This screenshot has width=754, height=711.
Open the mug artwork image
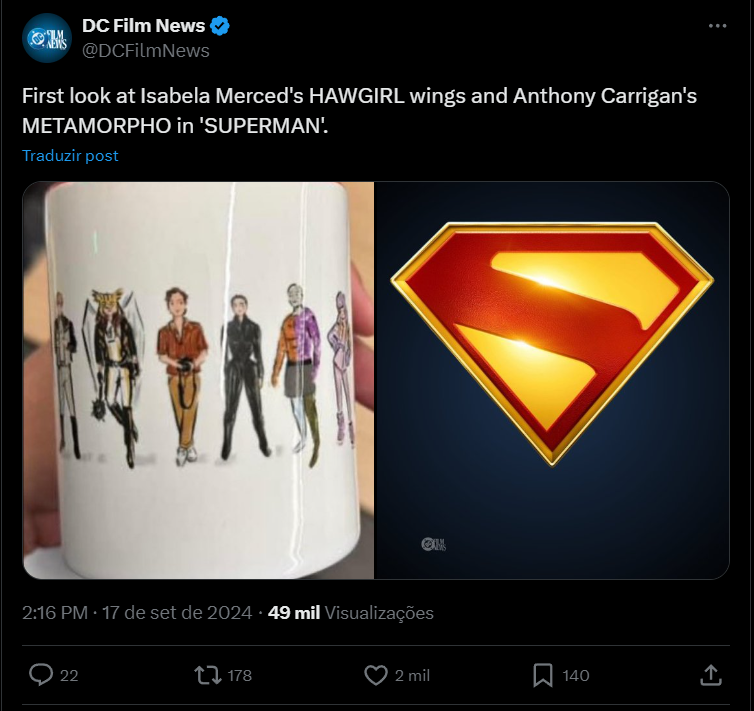[198, 380]
